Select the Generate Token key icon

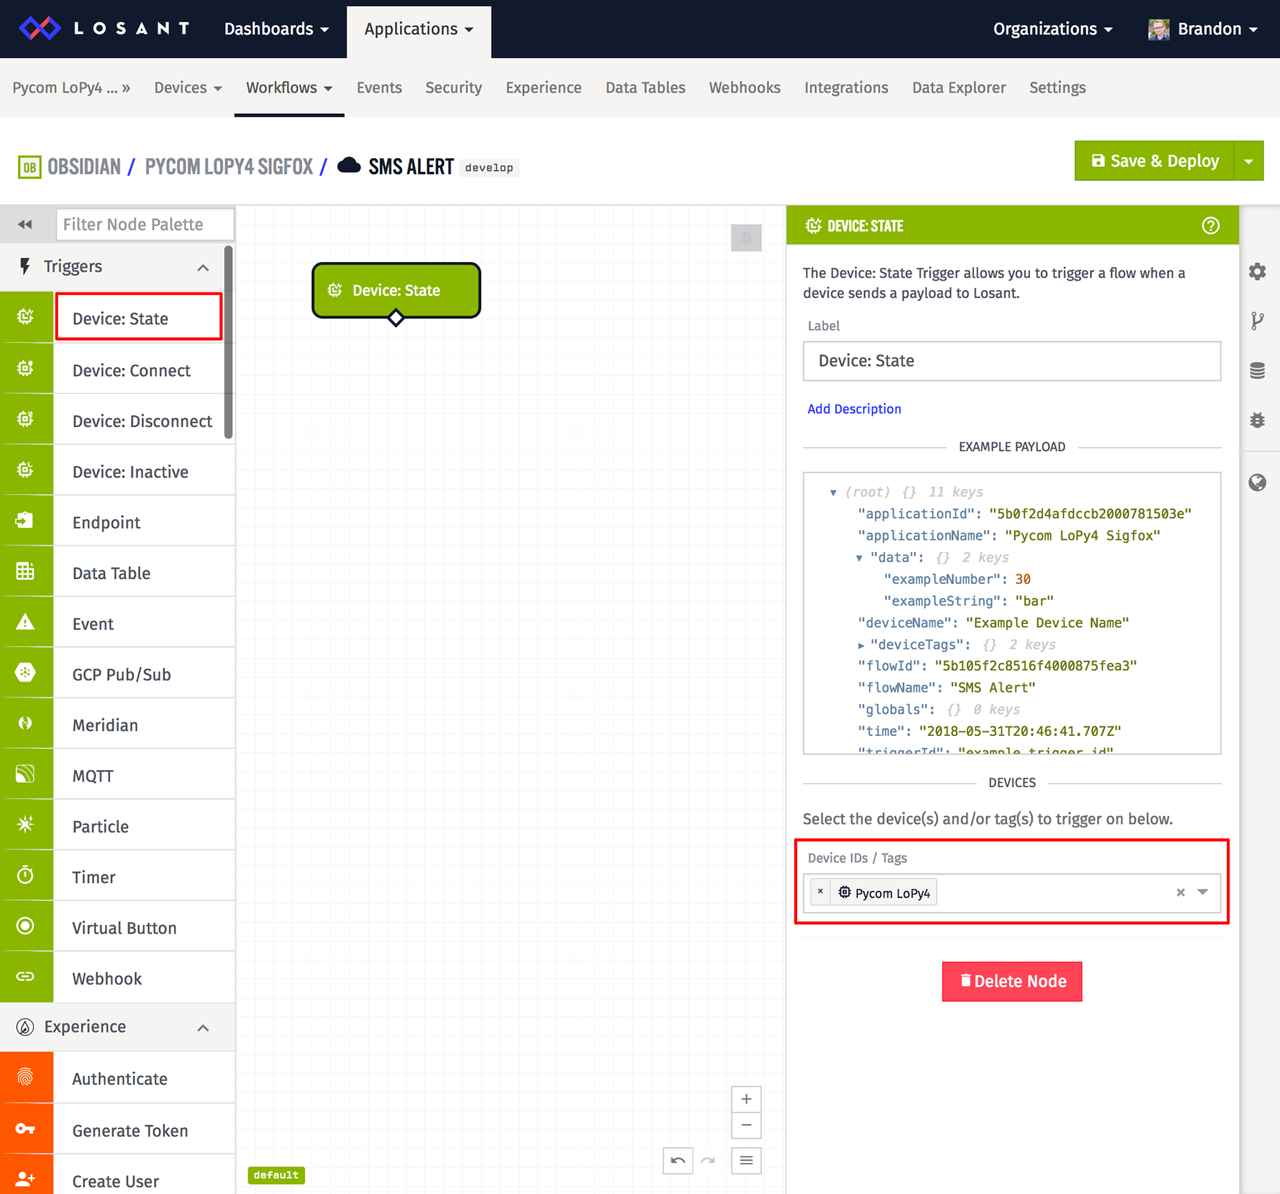point(26,1129)
